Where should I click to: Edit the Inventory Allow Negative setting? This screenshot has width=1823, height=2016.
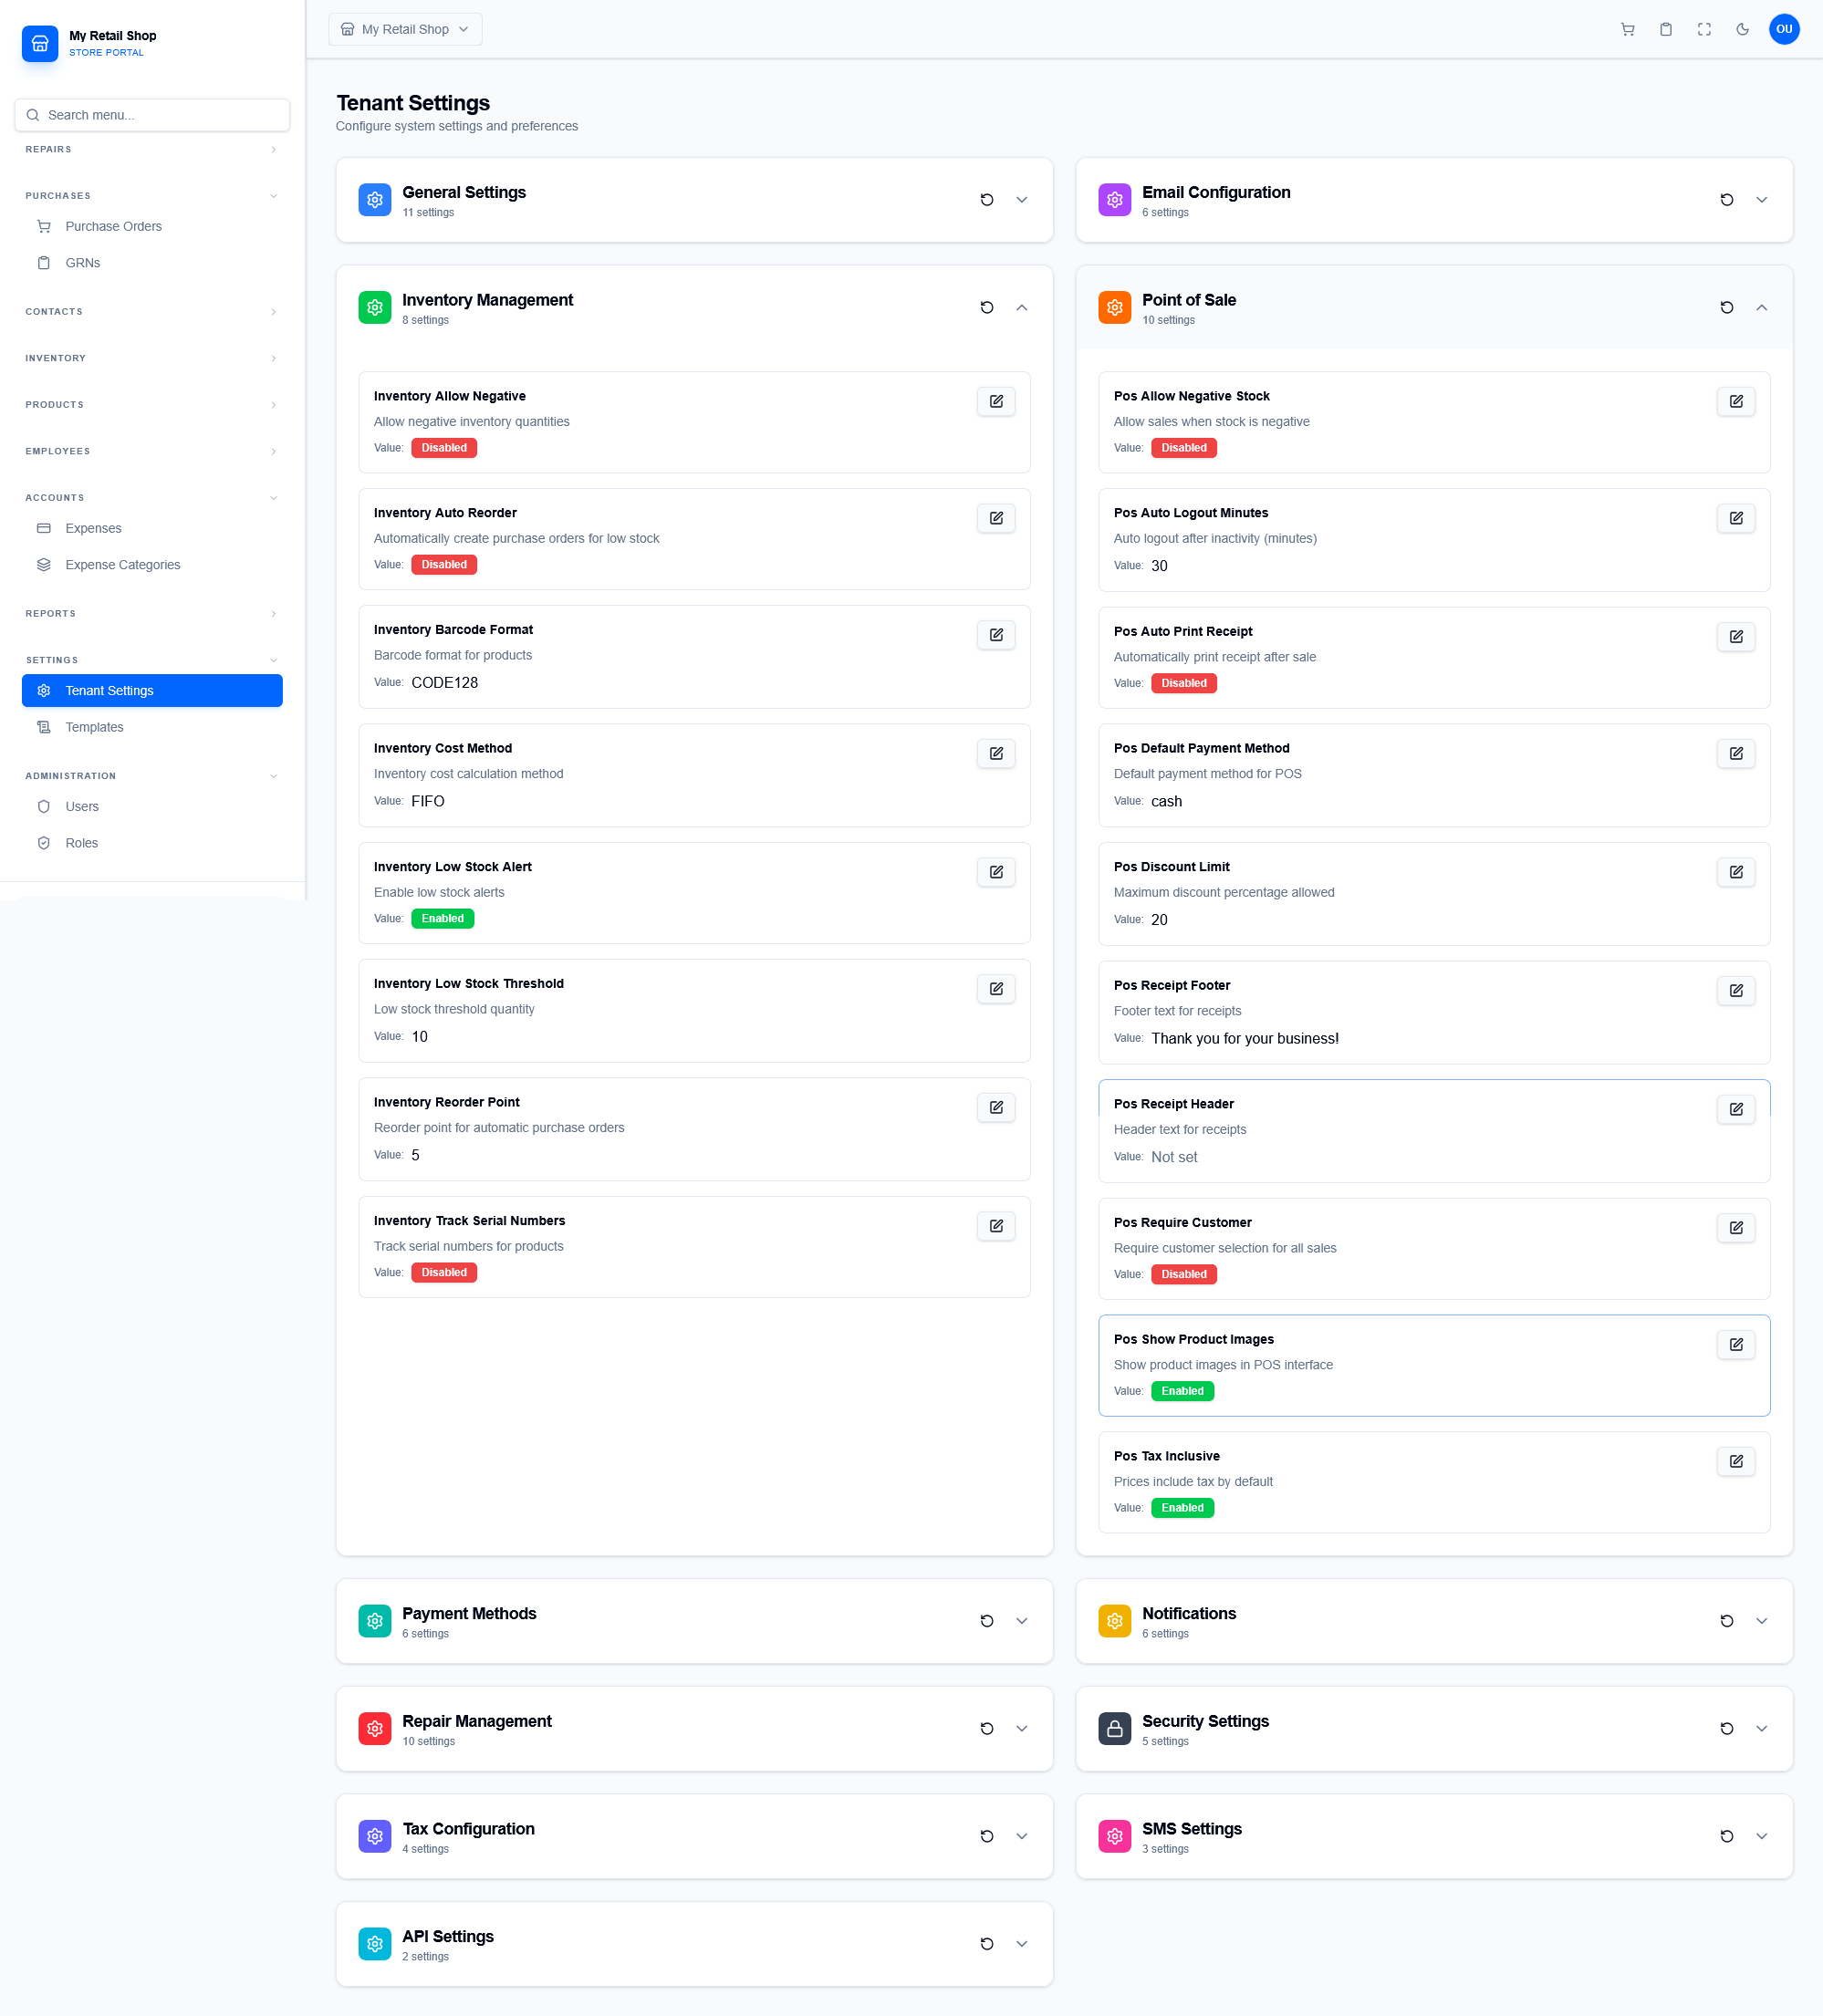coord(996,401)
